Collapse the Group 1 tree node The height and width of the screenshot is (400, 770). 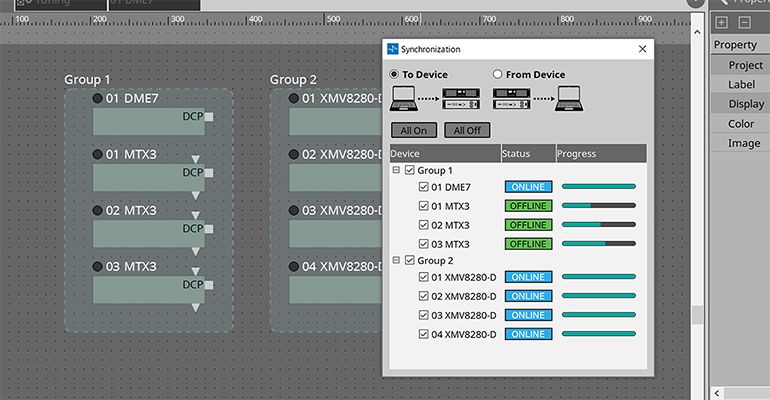396,171
